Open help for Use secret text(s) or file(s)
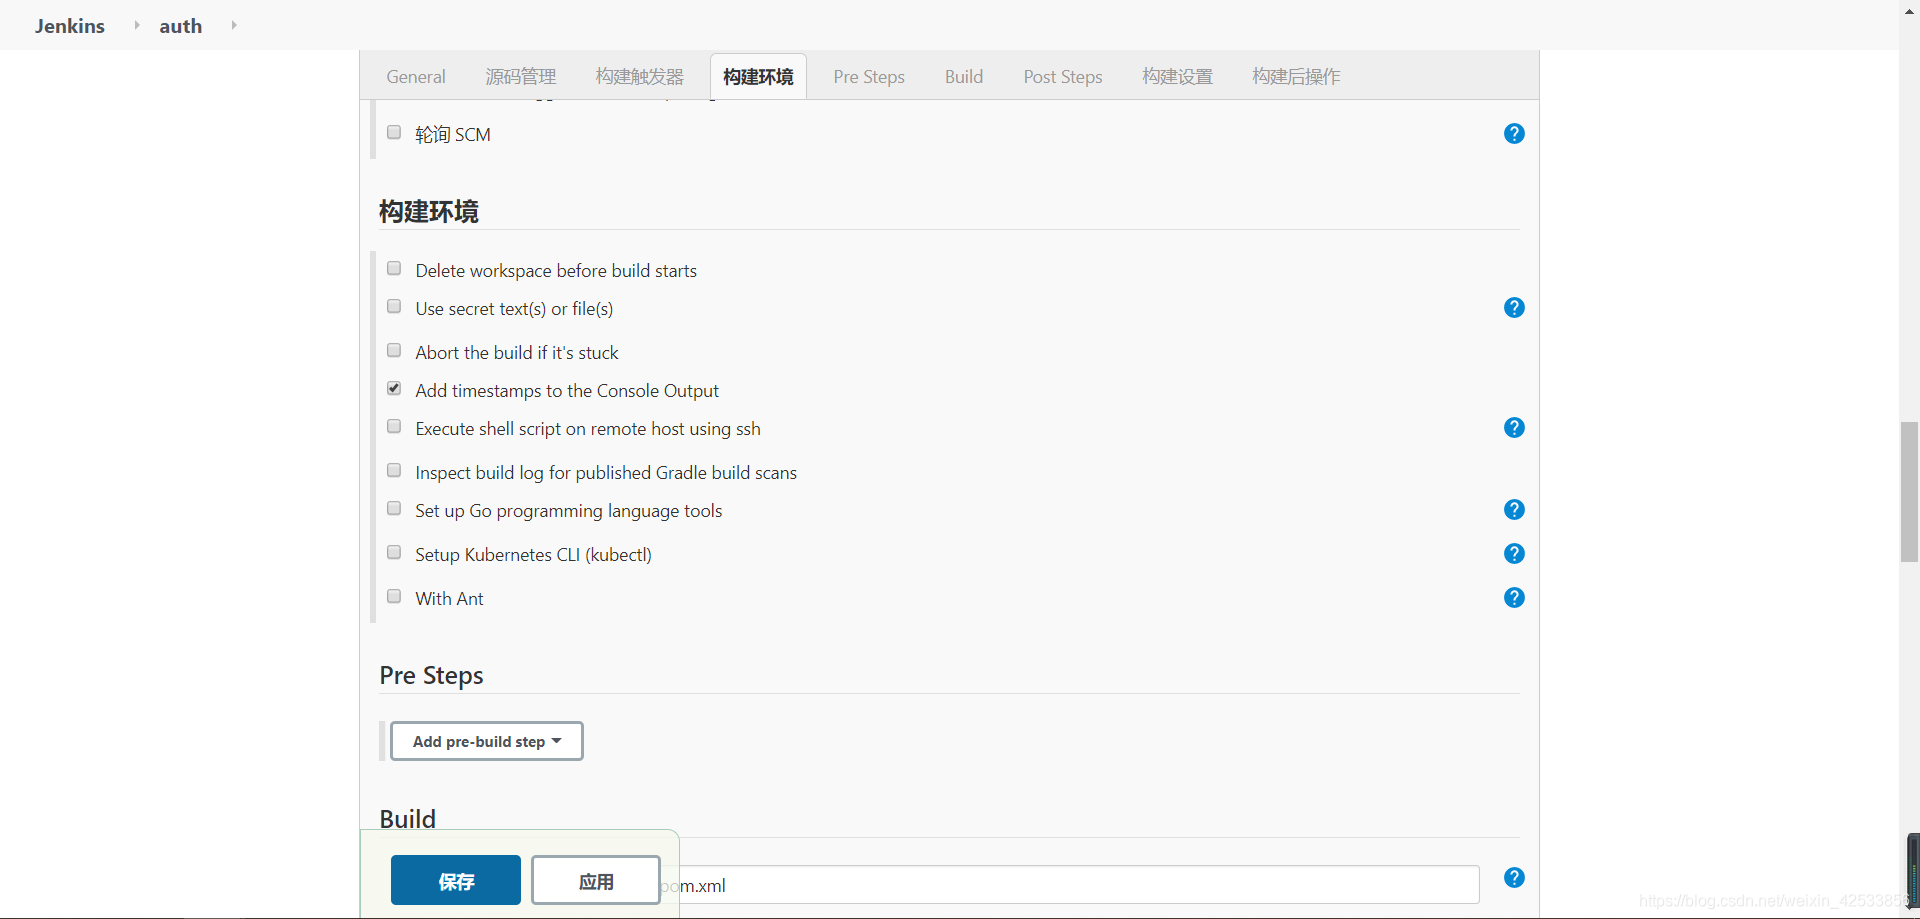 pyautogui.click(x=1514, y=308)
